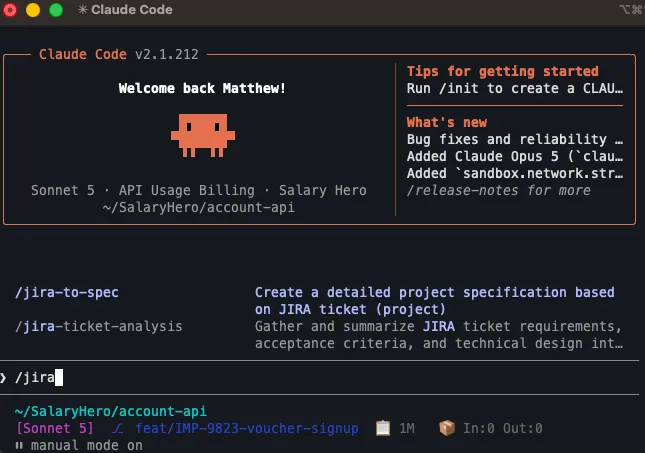This screenshot has width=645, height=453.
Task: Click the keyboard shortcut symbols in title bar
Action: [632, 9]
